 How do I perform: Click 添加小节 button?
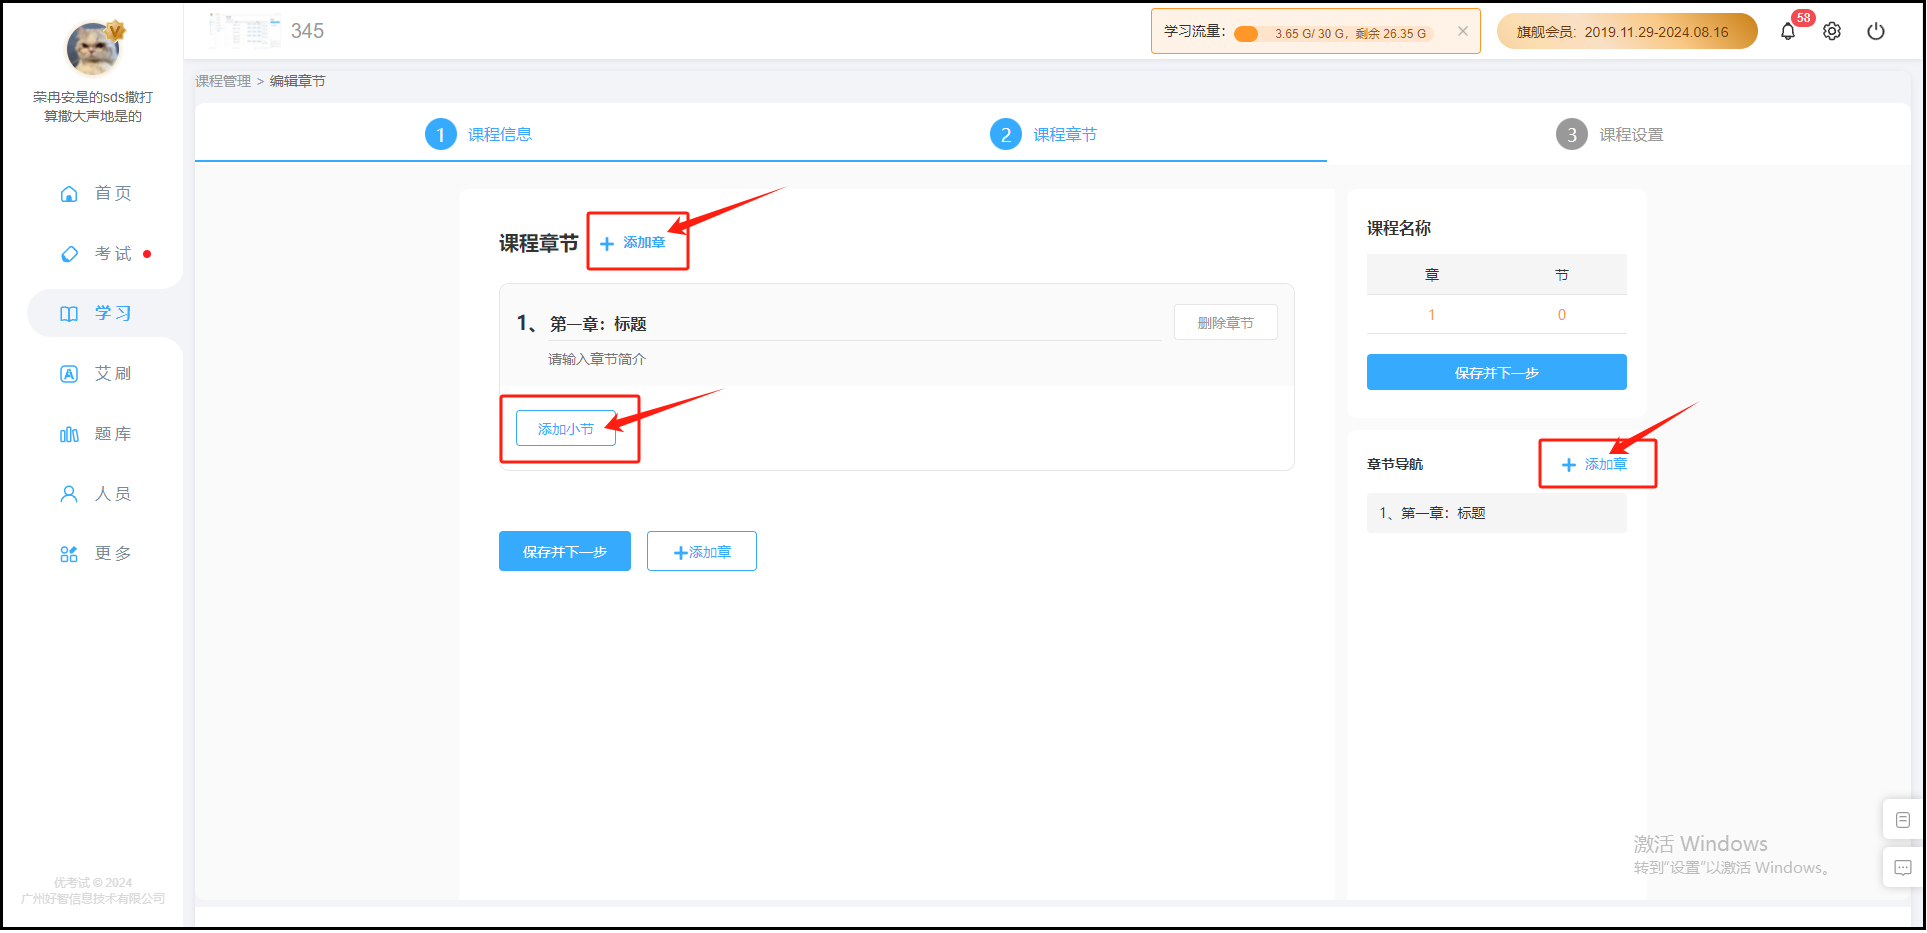[566, 428]
